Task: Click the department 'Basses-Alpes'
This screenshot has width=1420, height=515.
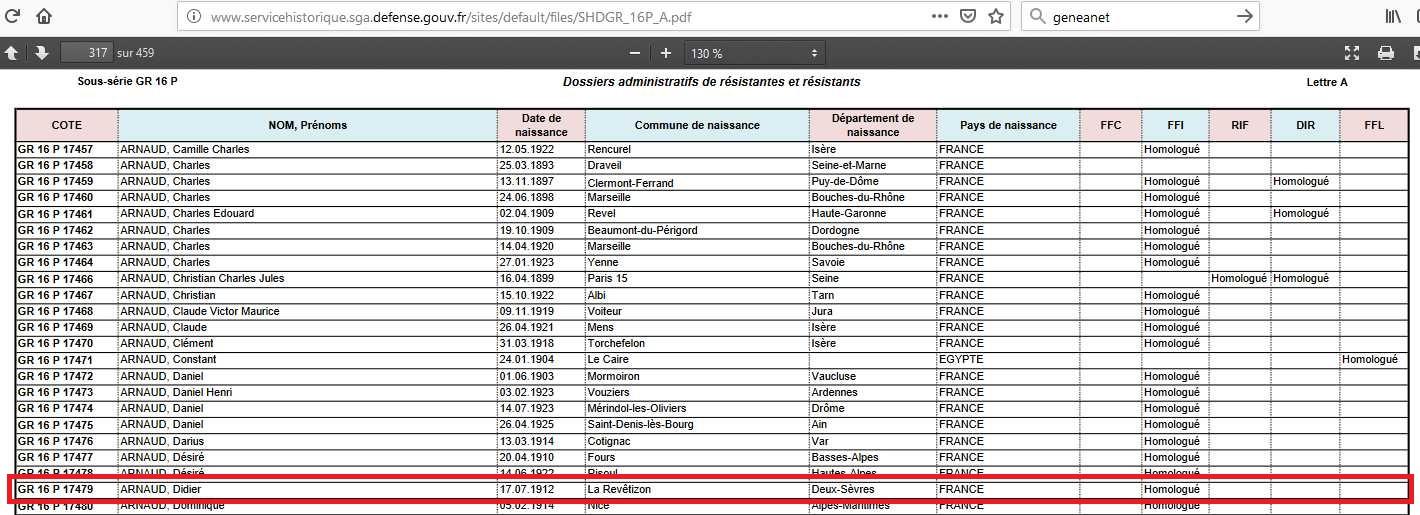Action: point(845,457)
